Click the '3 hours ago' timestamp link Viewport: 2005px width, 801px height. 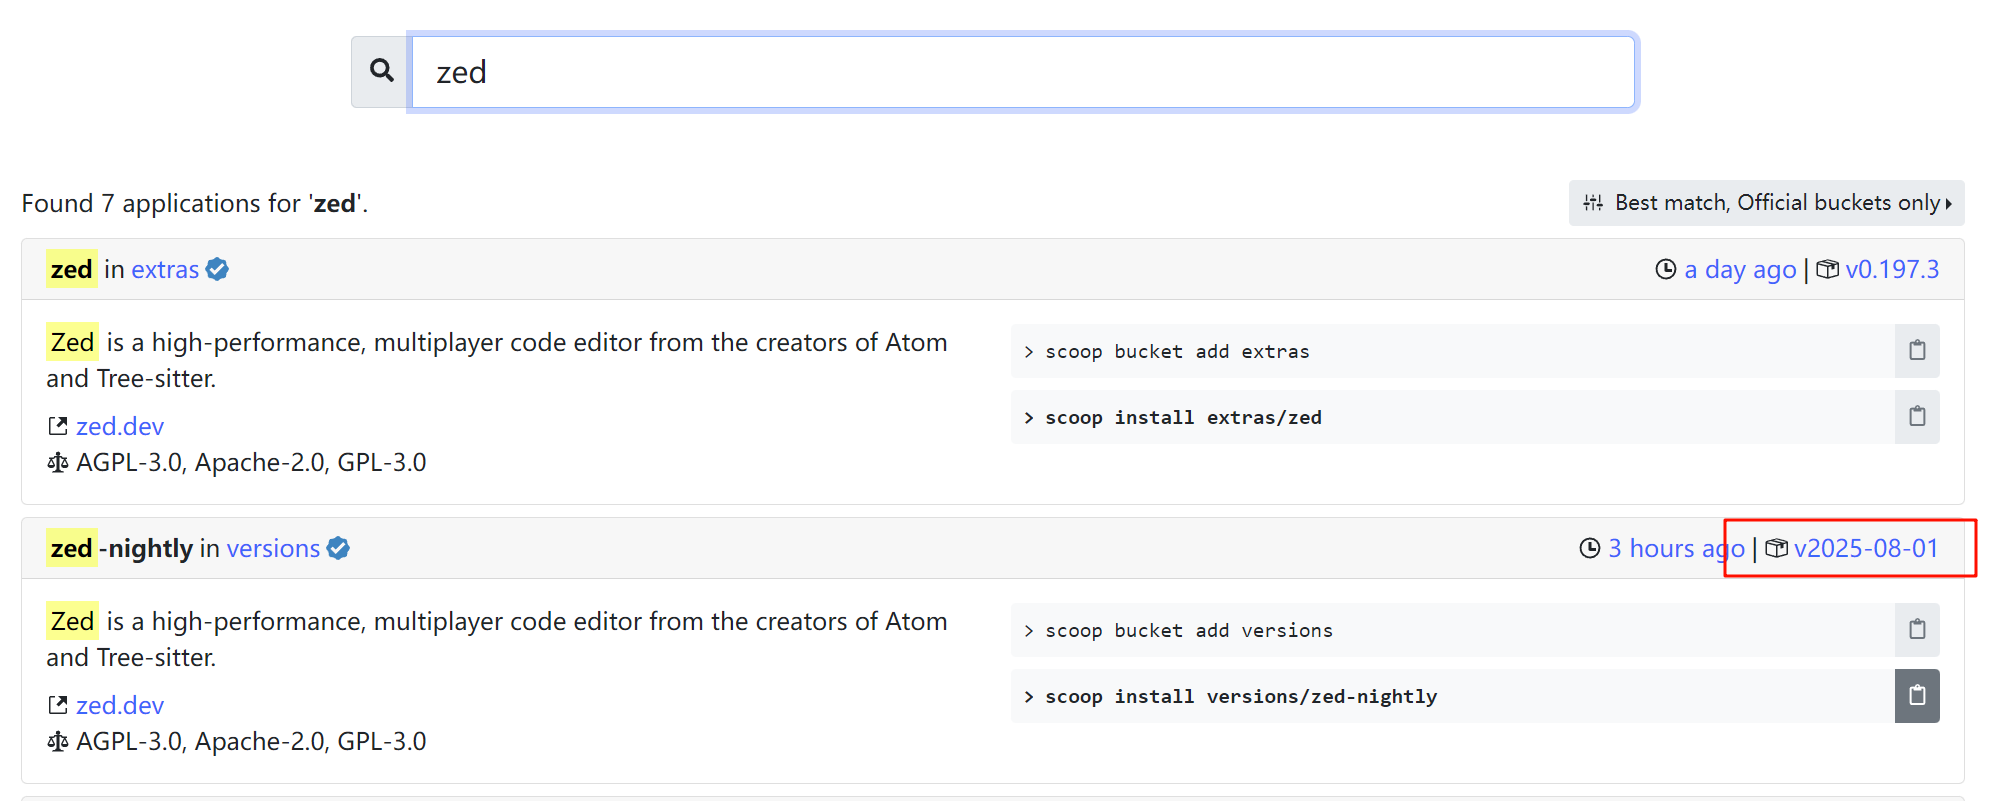click(1676, 549)
